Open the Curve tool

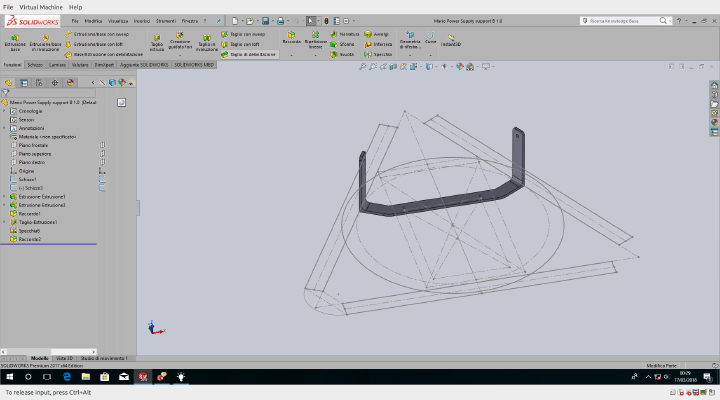430,38
